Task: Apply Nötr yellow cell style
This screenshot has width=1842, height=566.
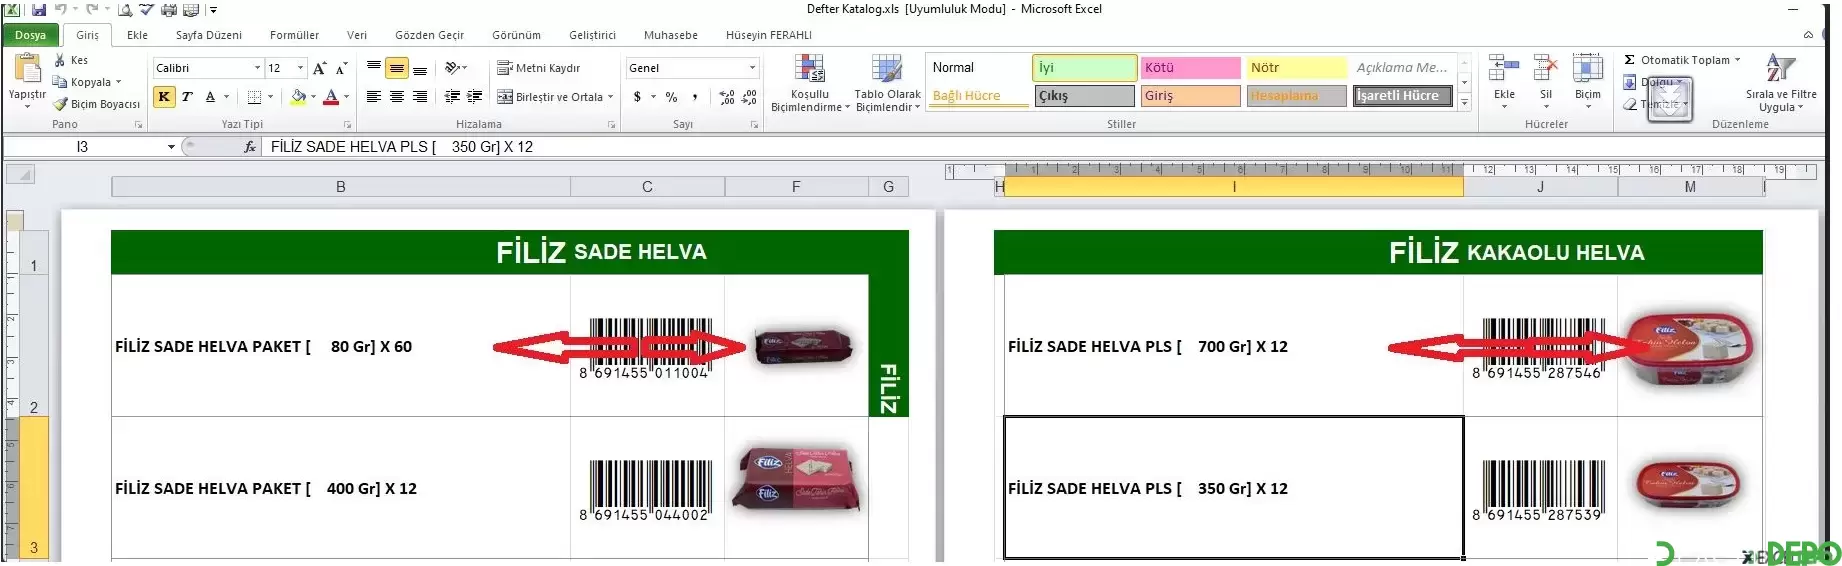Action: [x=1296, y=68]
